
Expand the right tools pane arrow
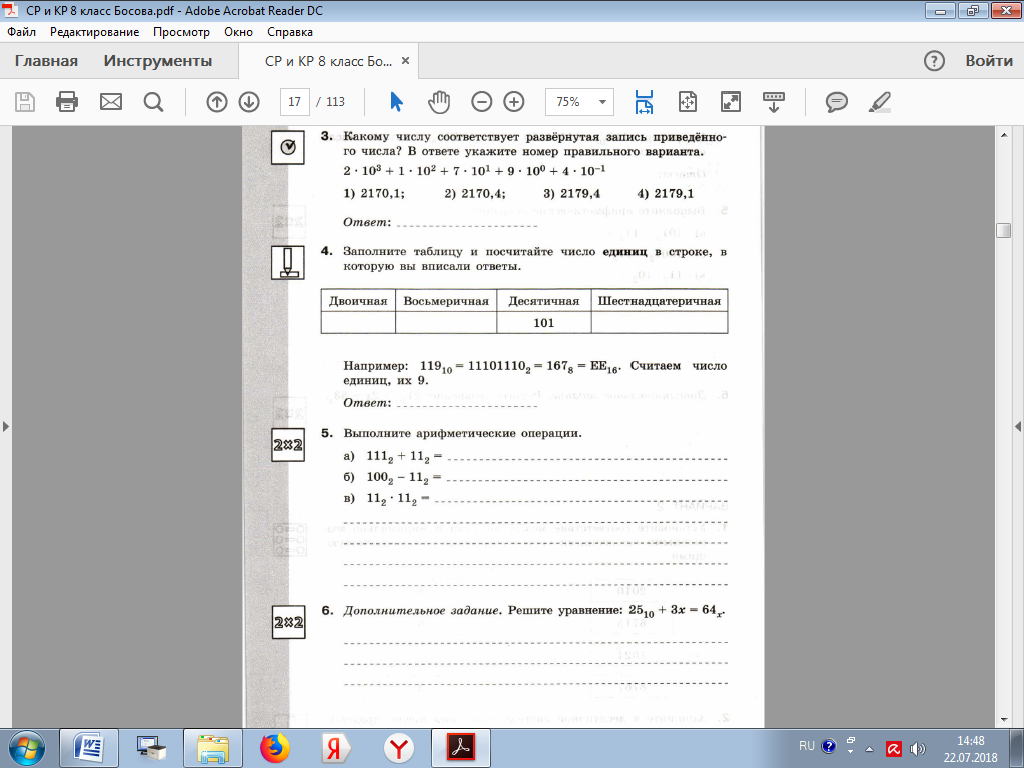1017,426
